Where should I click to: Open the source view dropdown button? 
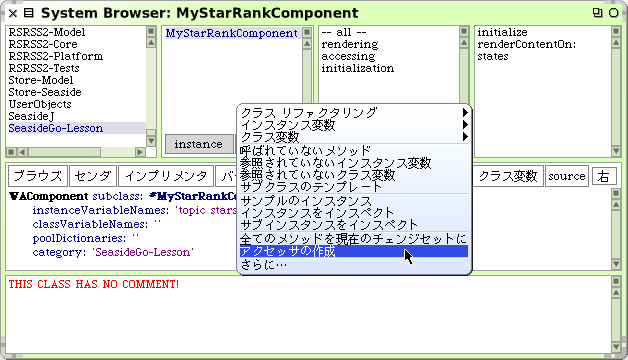click(x=567, y=176)
